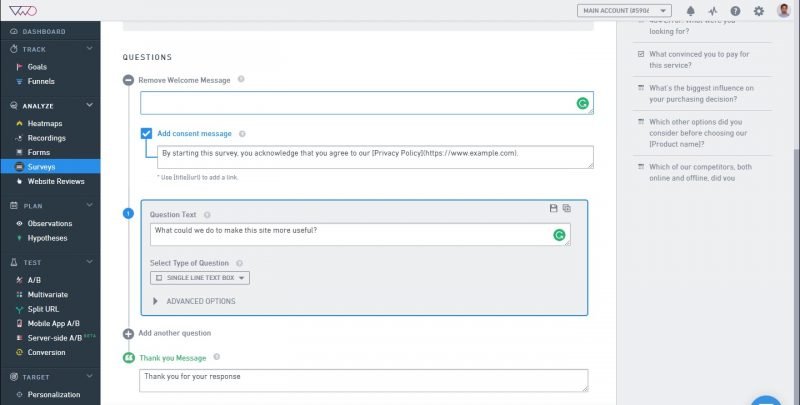
Task: Click Remove Welcome Message label
Action: click(184, 80)
